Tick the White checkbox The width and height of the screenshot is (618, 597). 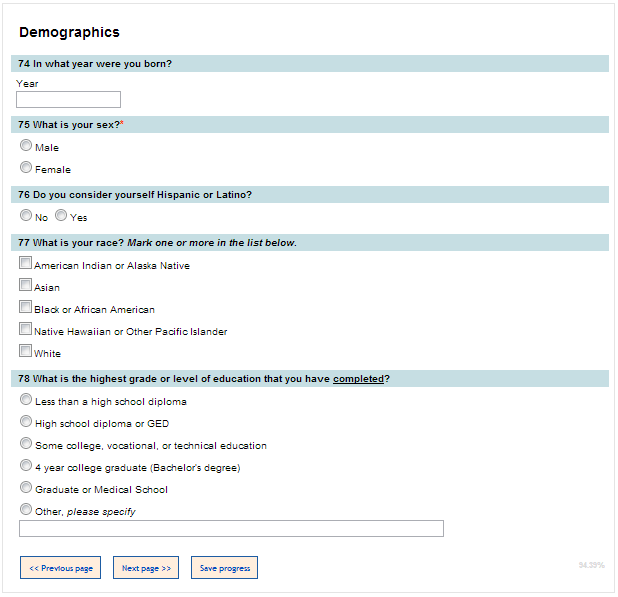(25, 352)
